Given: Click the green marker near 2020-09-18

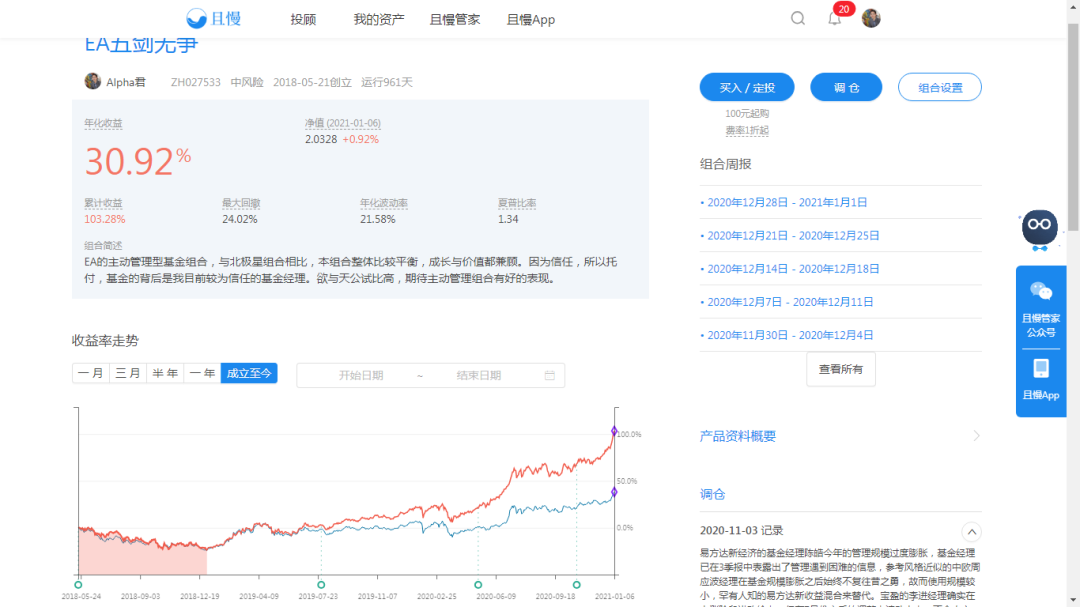Looking at the screenshot, I should point(577,584).
